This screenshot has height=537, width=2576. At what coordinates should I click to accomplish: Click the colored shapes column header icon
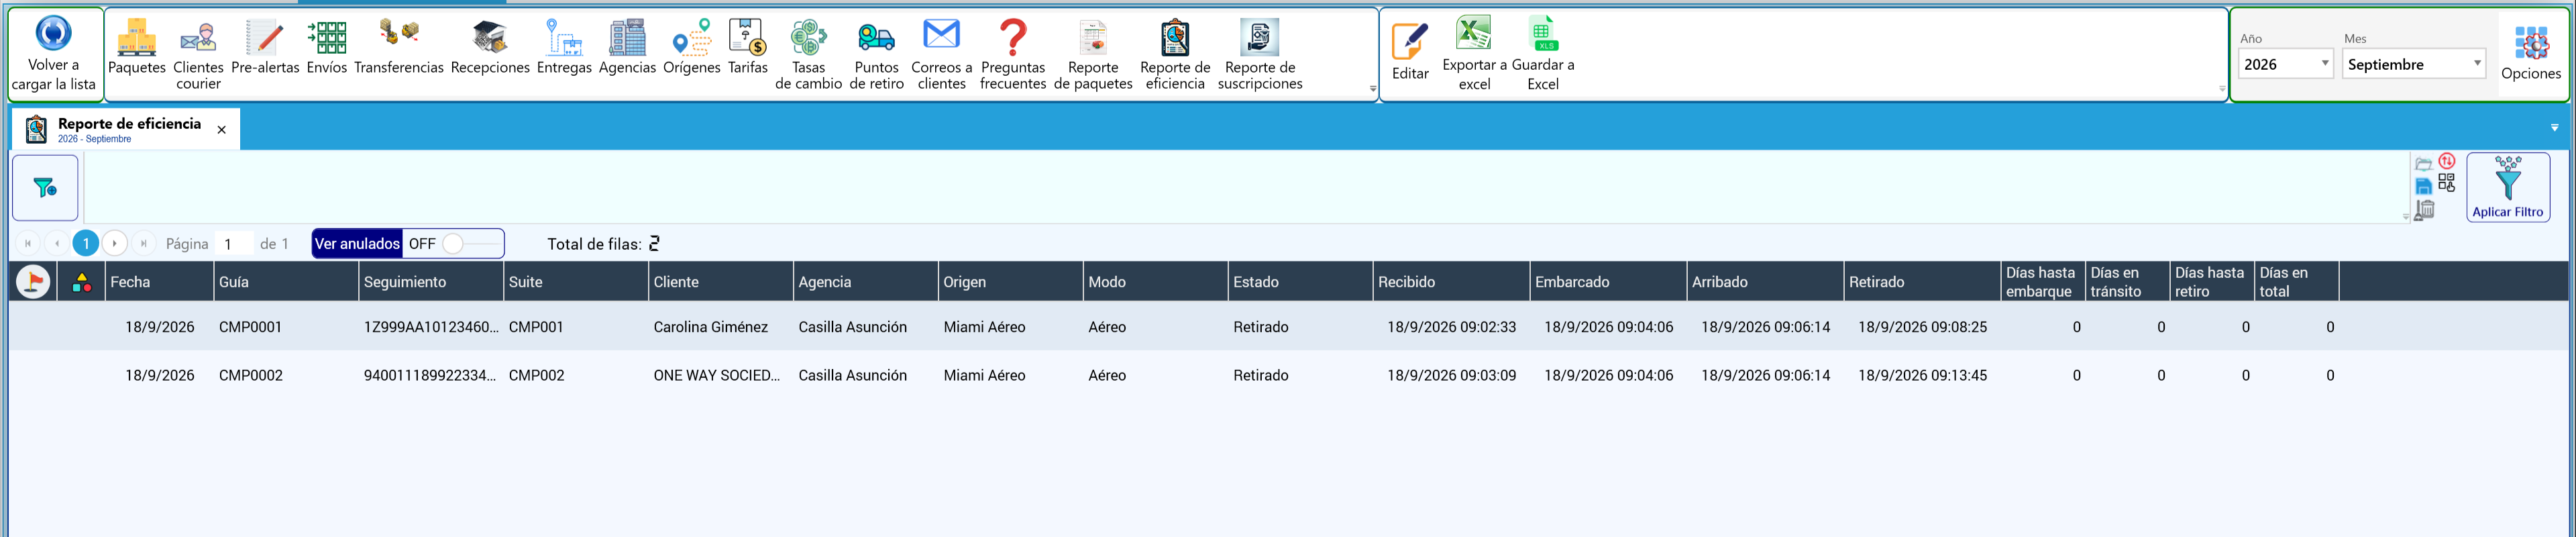point(82,283)
